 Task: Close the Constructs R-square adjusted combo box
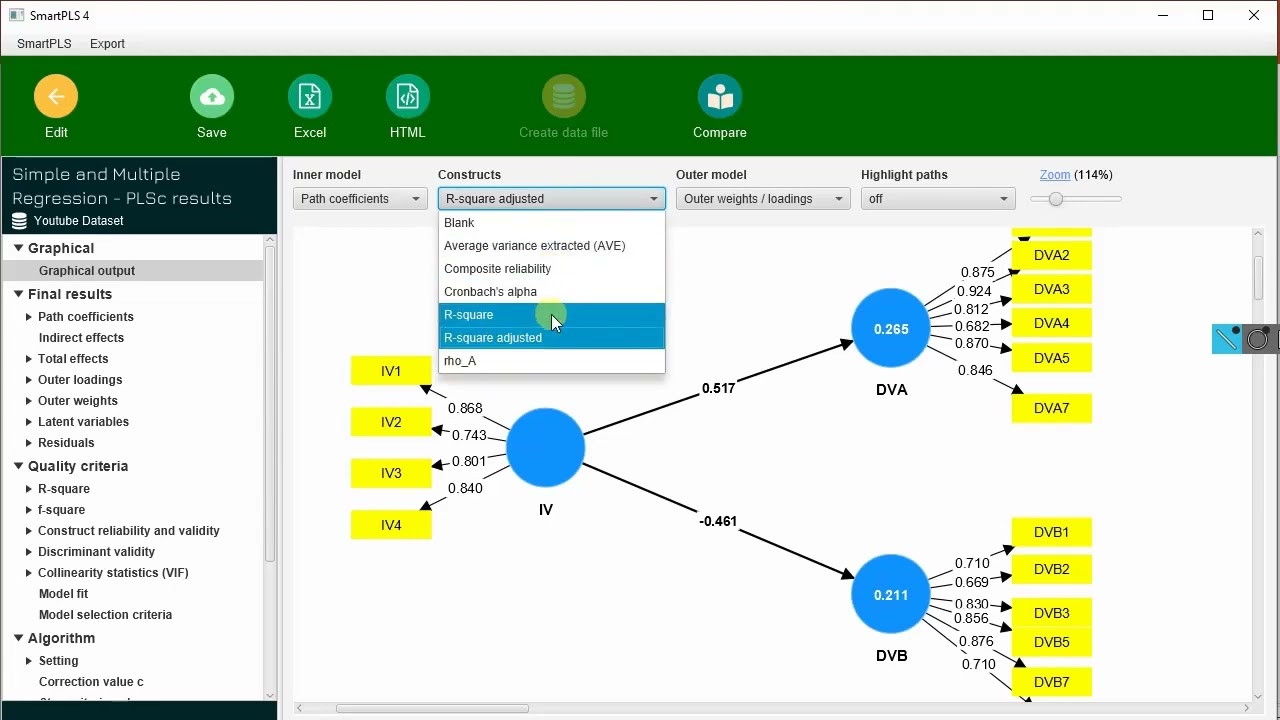coord(552,199)
